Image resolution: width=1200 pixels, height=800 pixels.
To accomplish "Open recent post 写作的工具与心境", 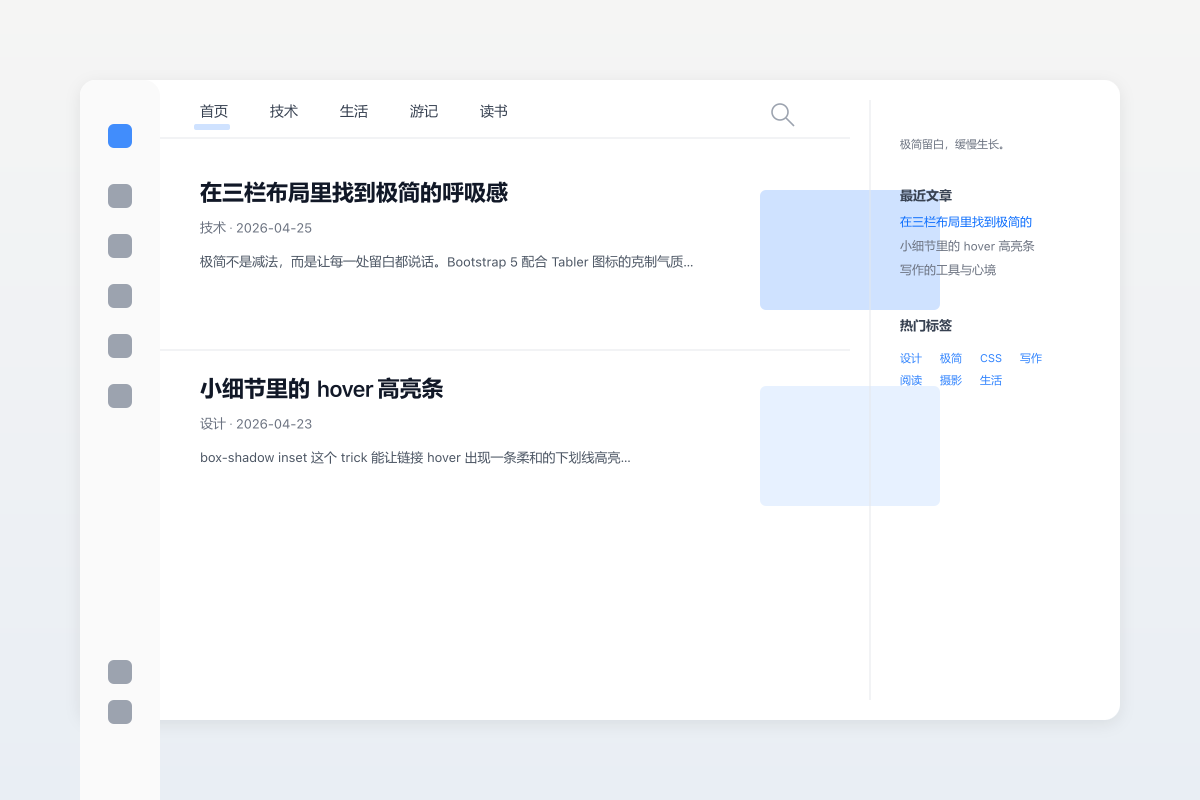I will tap(948, 270).
